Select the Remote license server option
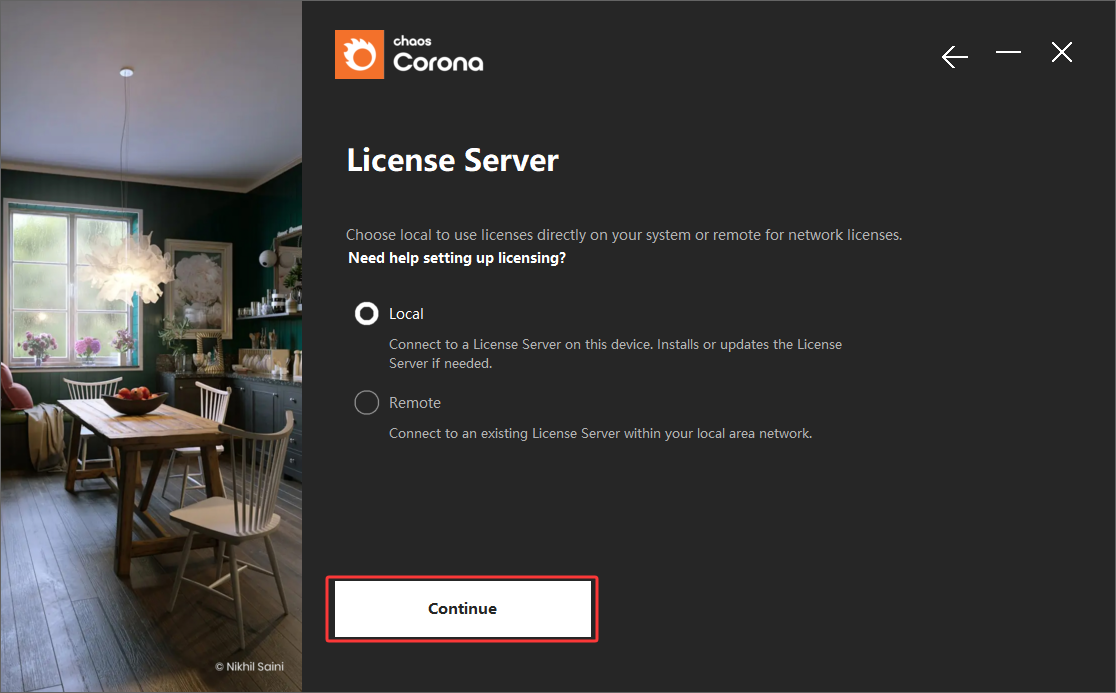 point(367,403)
